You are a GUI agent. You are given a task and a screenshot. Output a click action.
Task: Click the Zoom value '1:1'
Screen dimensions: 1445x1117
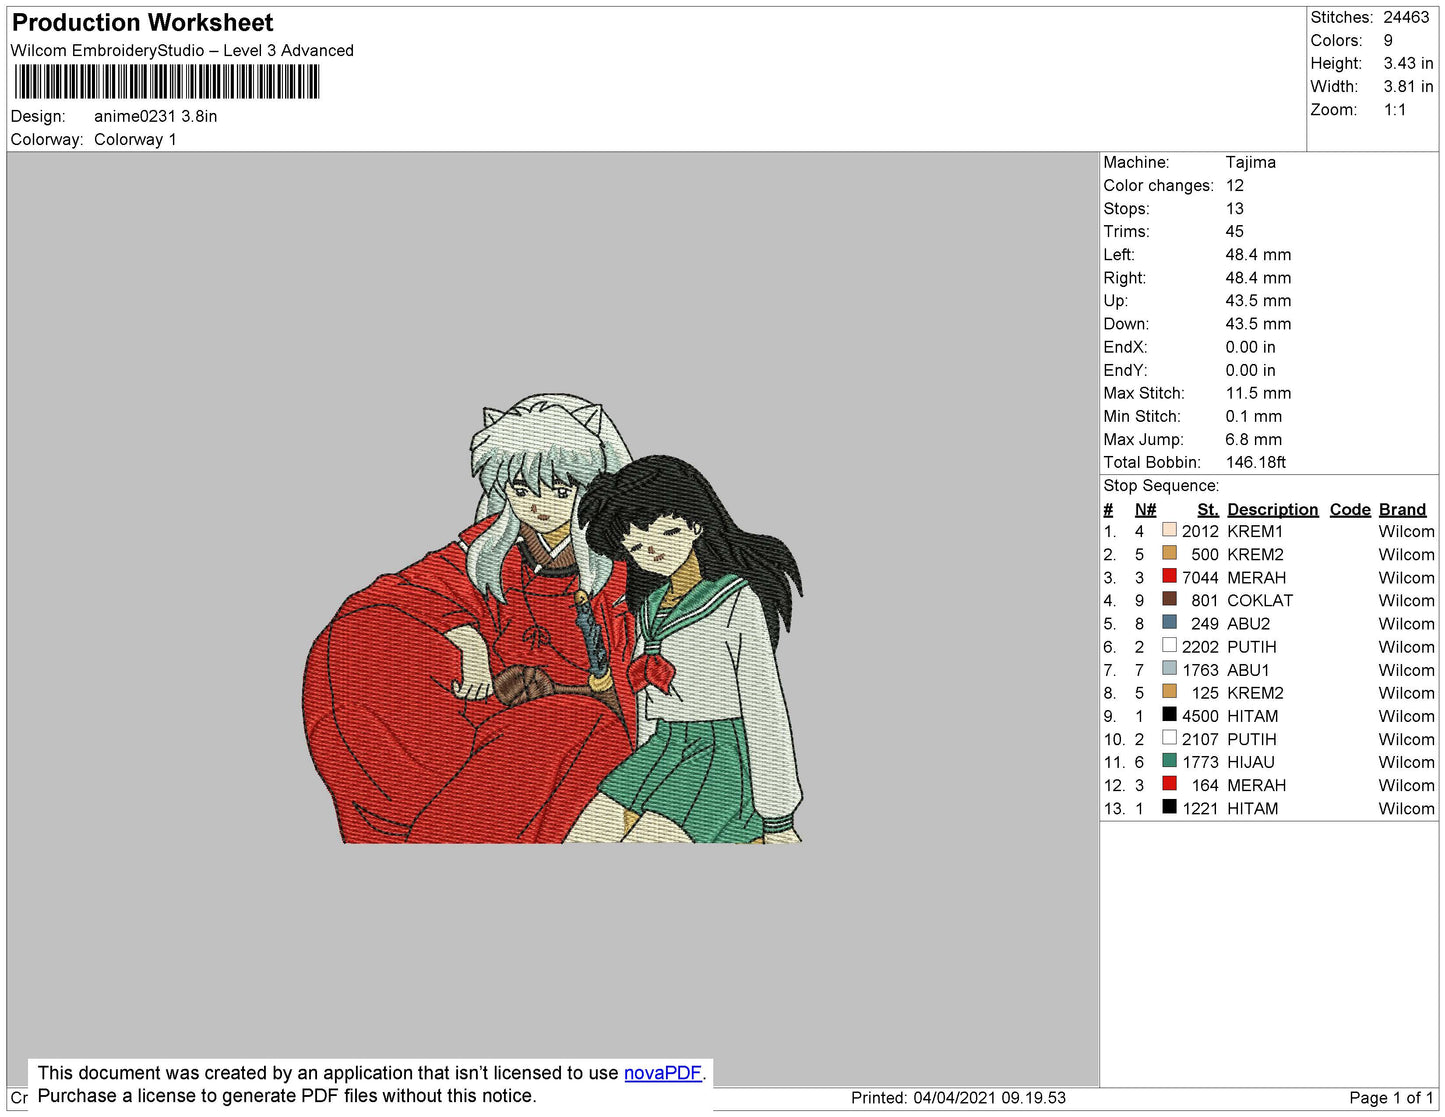coord(1395,110)
